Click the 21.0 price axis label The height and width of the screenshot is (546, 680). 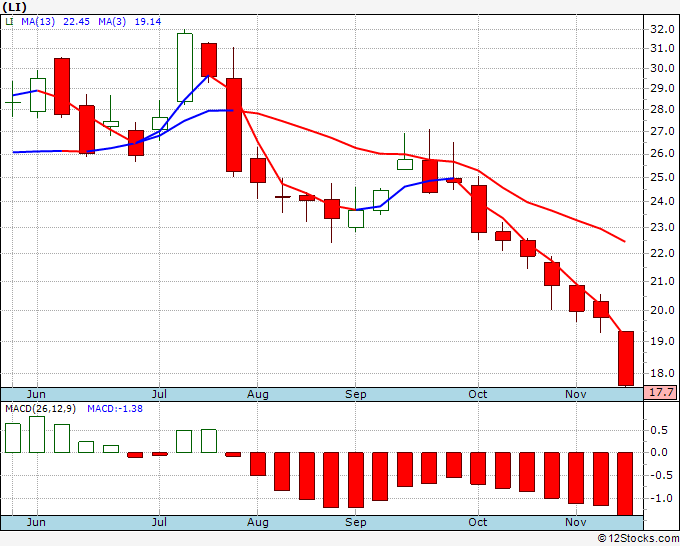(662, 281)
